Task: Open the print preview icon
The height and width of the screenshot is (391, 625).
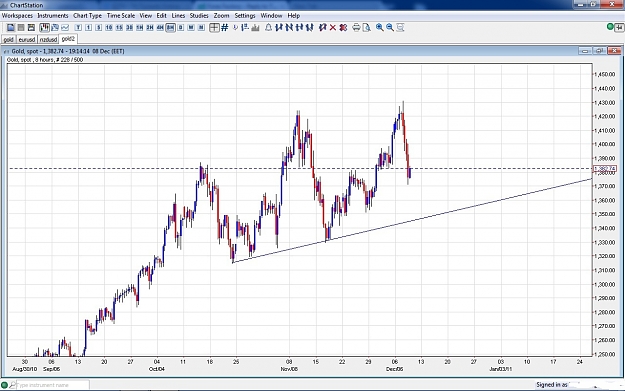Action: point(367,28)
